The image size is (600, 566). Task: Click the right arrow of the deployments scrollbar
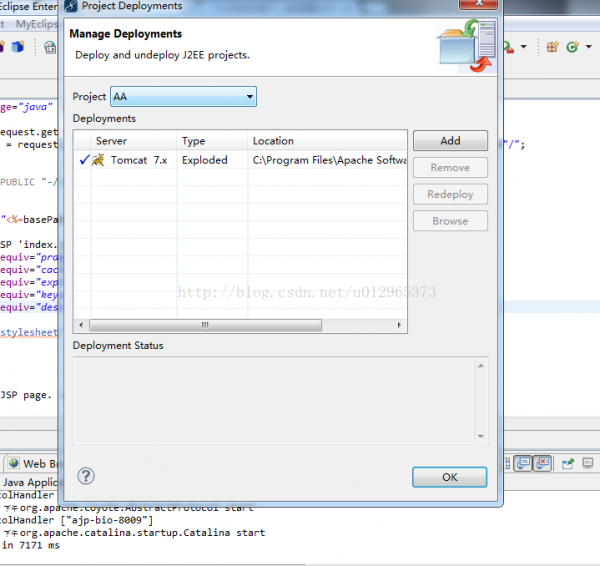pos(399,325)
